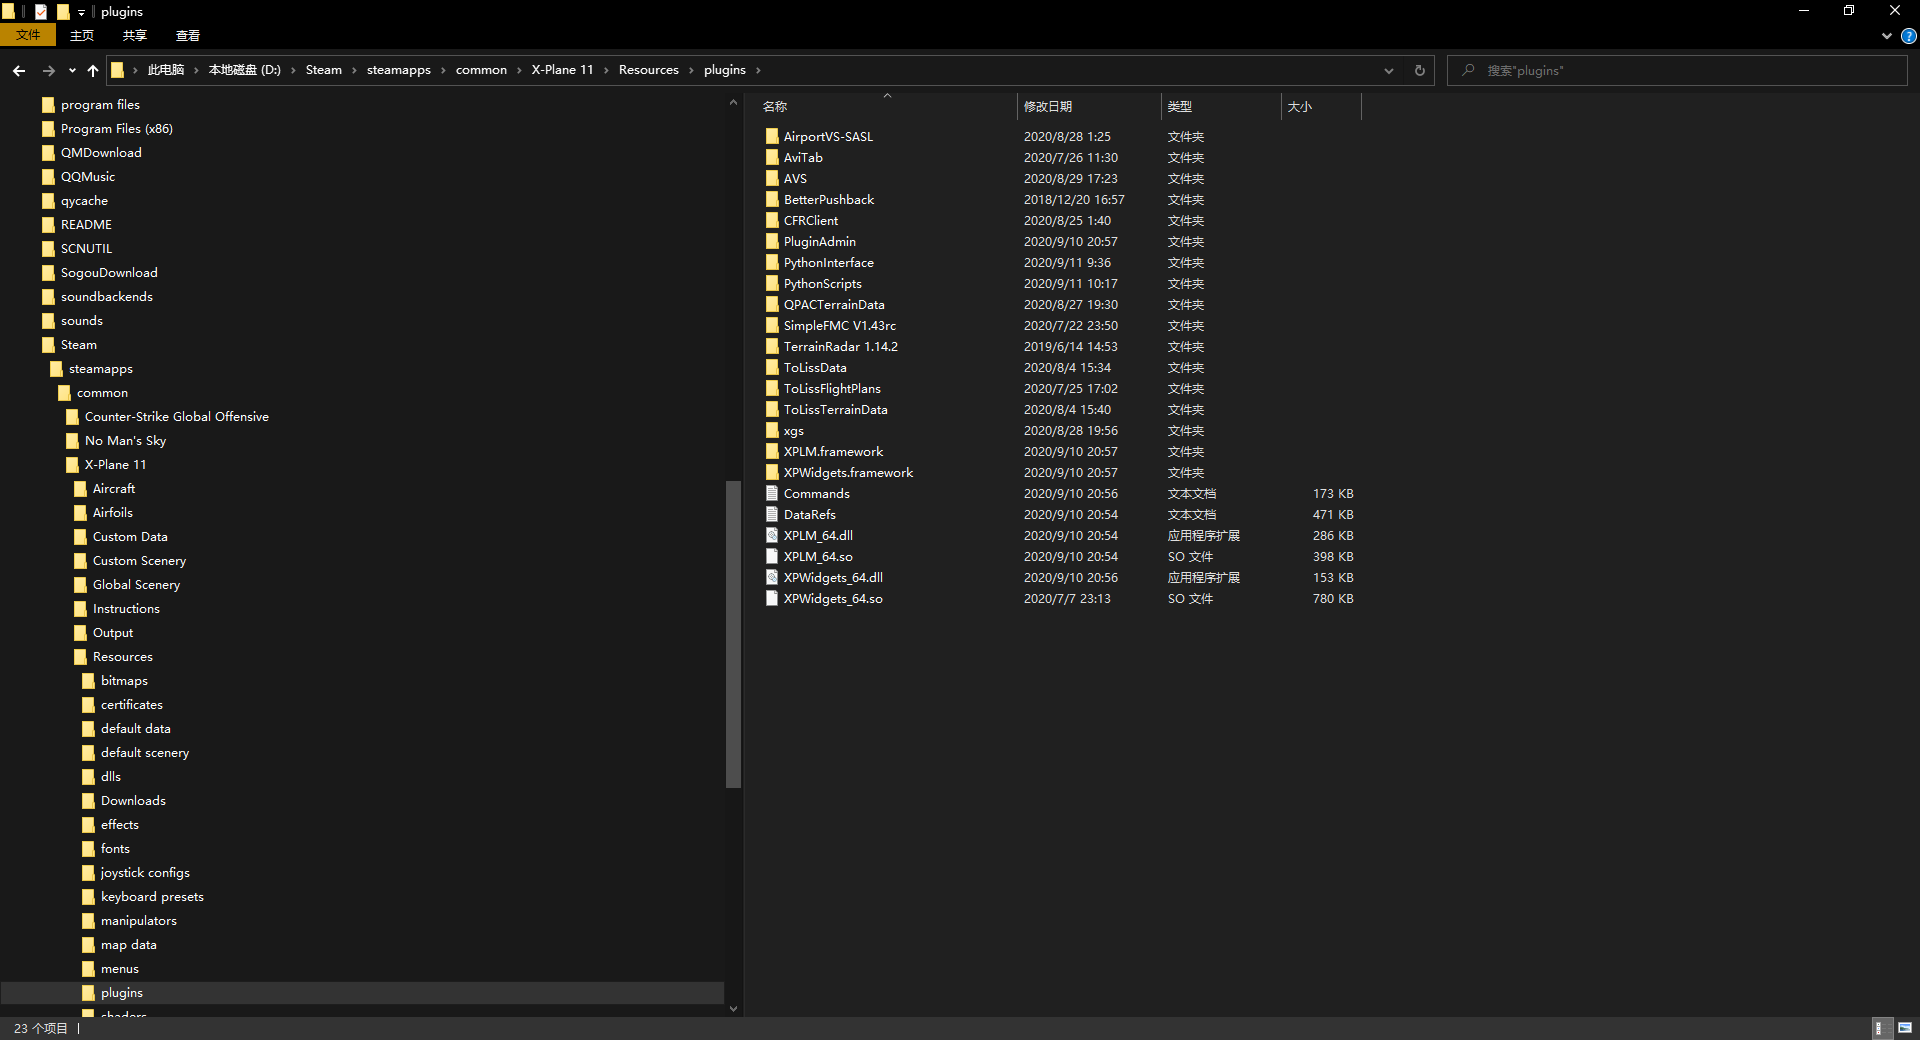This screenshot has width=1920, height=1040.
Task: Expand the chevron after common breadcrumb
Action: click(x=519, y=70)
